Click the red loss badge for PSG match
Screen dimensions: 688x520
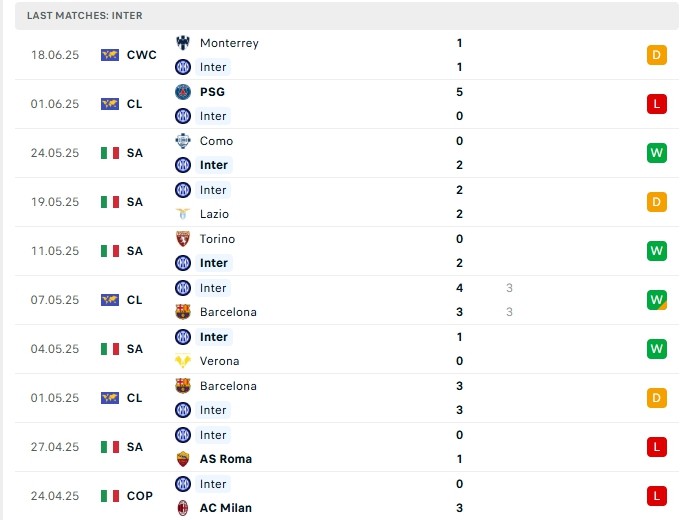(x=656, y=104)
